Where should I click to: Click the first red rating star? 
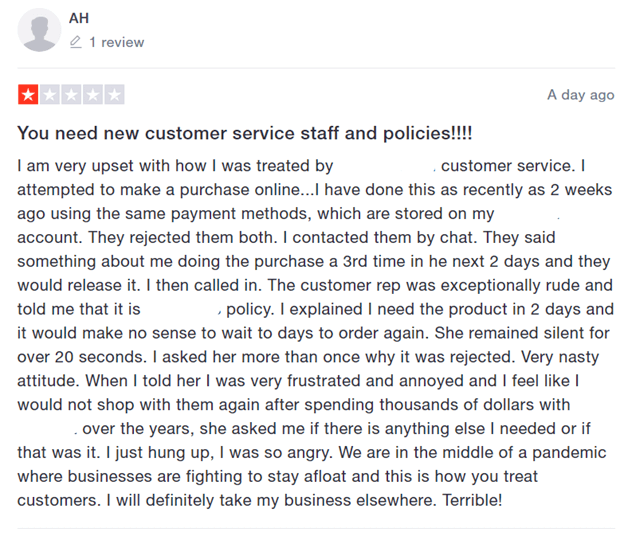(x=27, y=96)
